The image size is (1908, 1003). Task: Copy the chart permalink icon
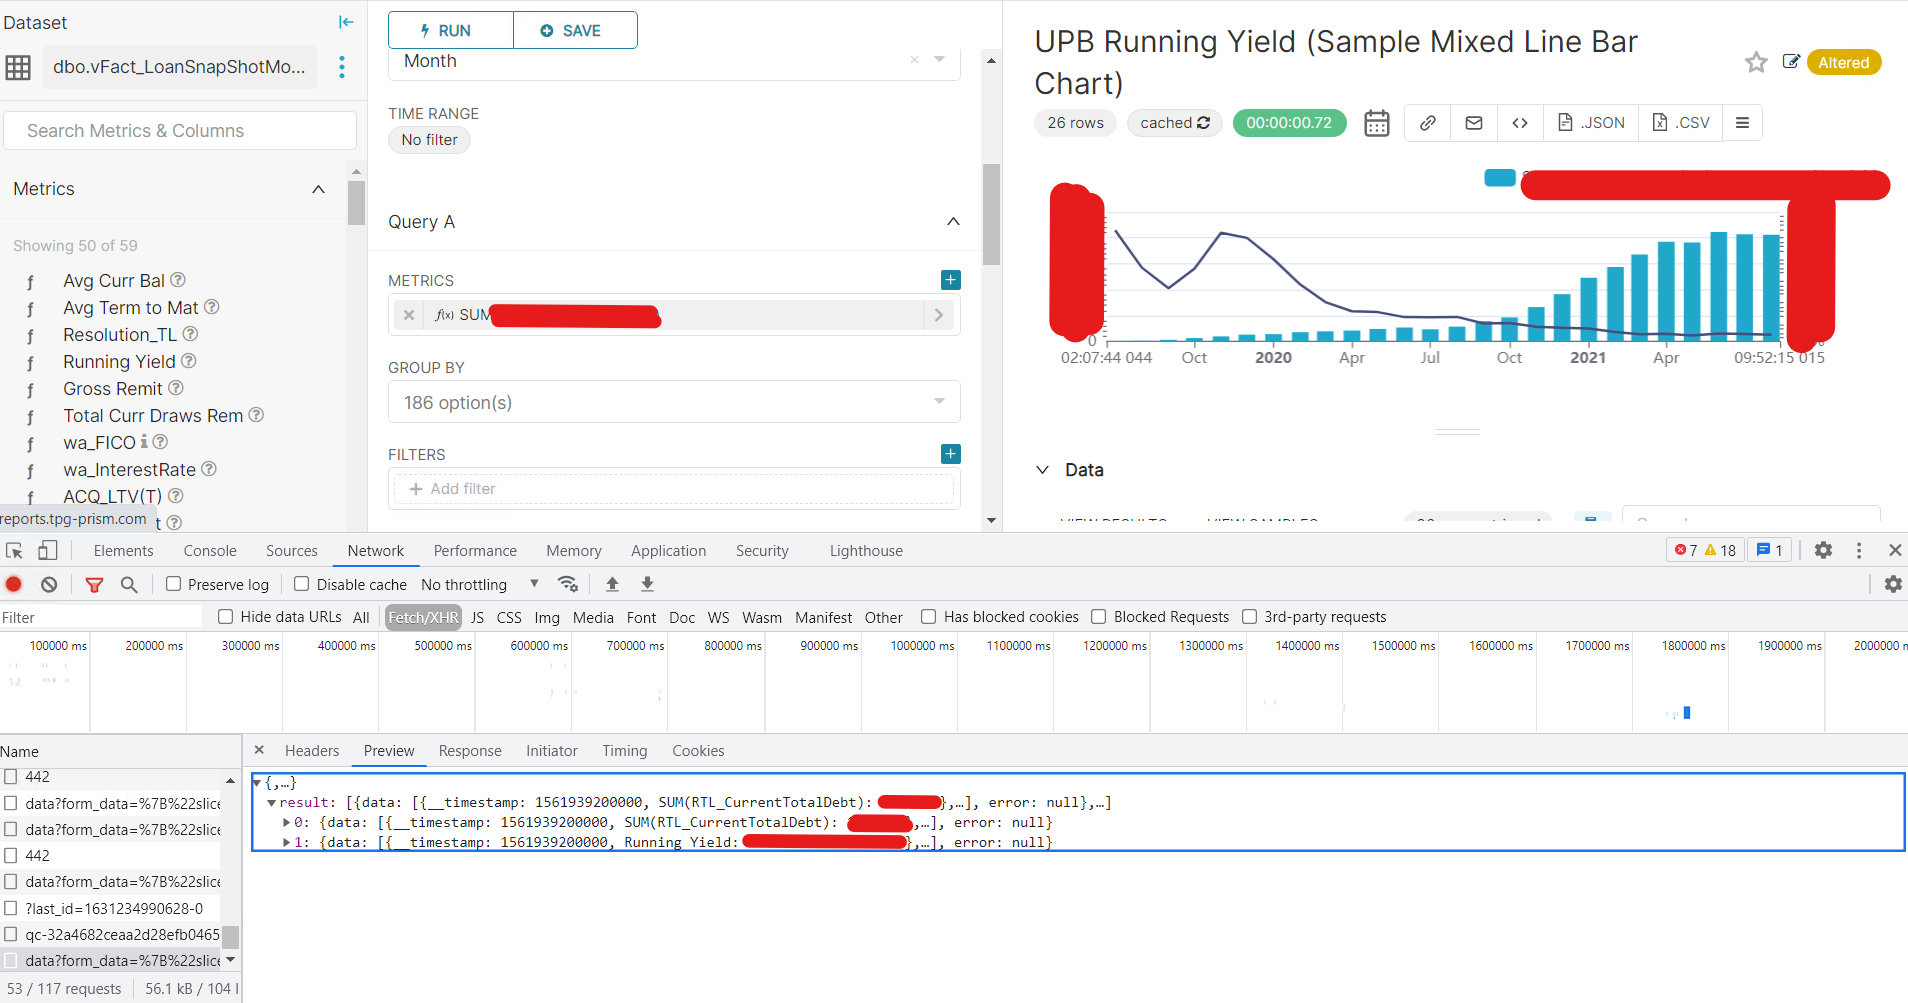[1427, 122]
